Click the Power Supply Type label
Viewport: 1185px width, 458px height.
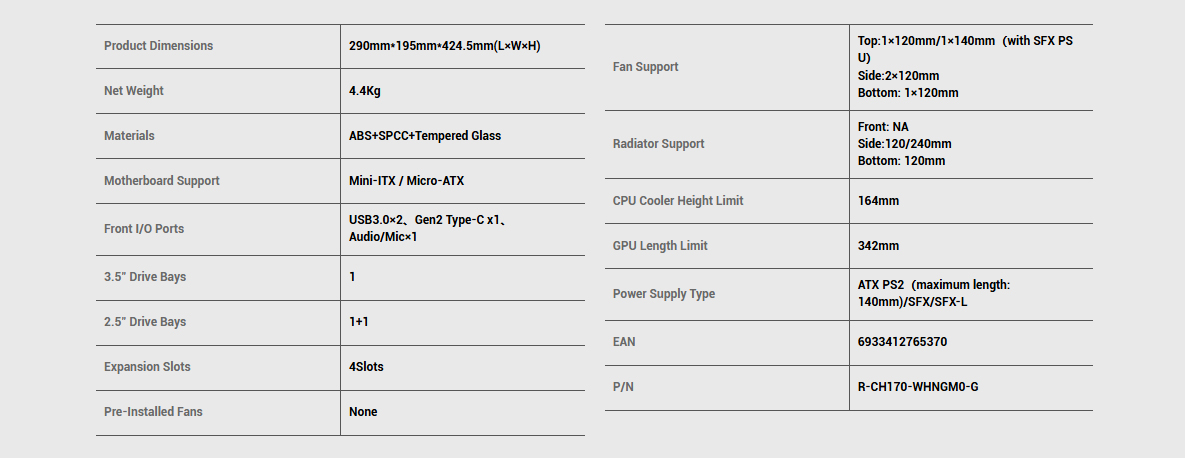(664, 294)
